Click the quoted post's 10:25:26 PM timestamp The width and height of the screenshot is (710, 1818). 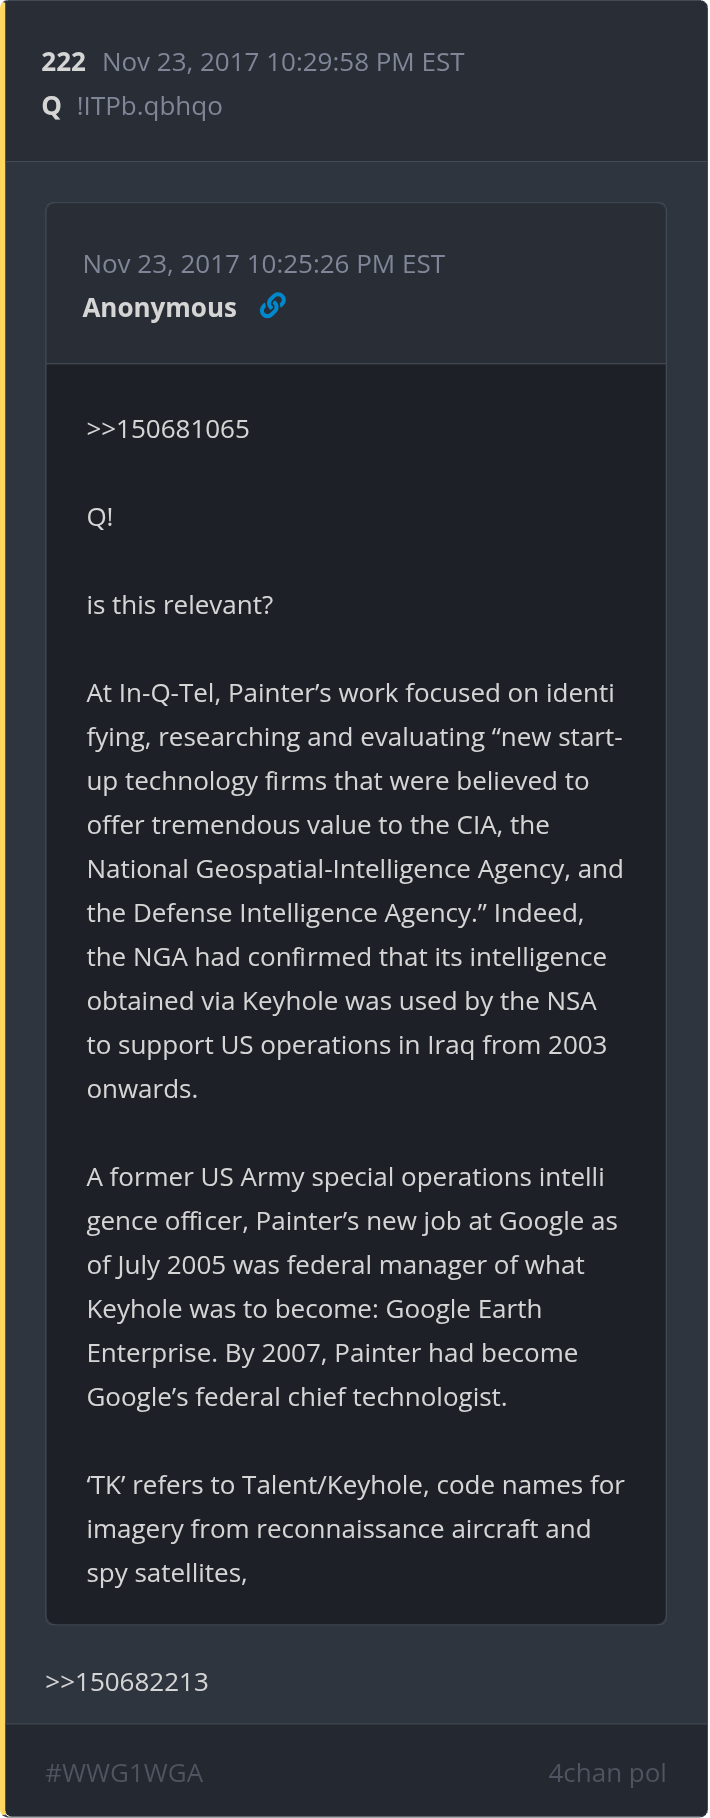(x=263, y=264)
